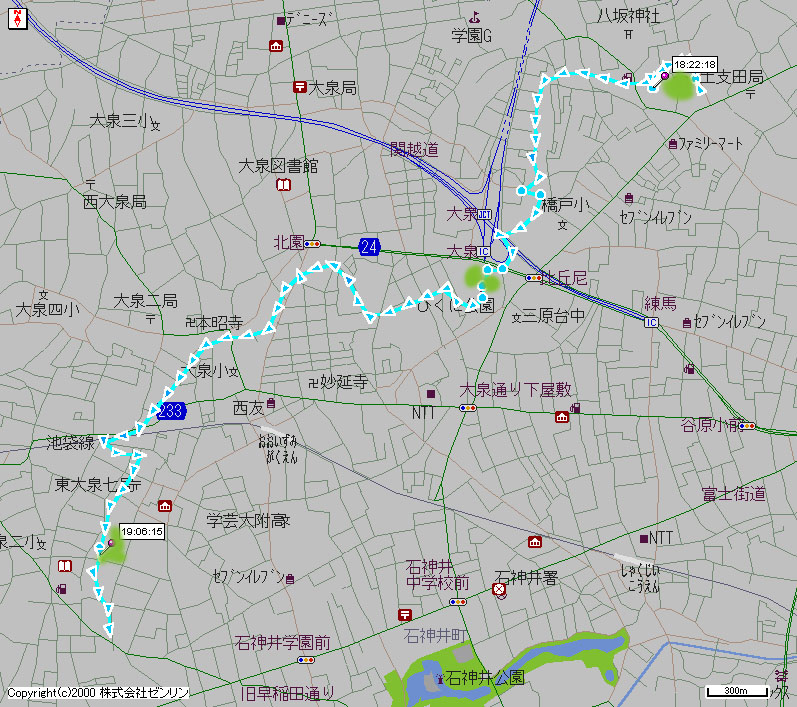The width and height of the screenshot is (797, 707).
Task: Click the 大泉図書館 library book icon
Action: coord(284,185)
